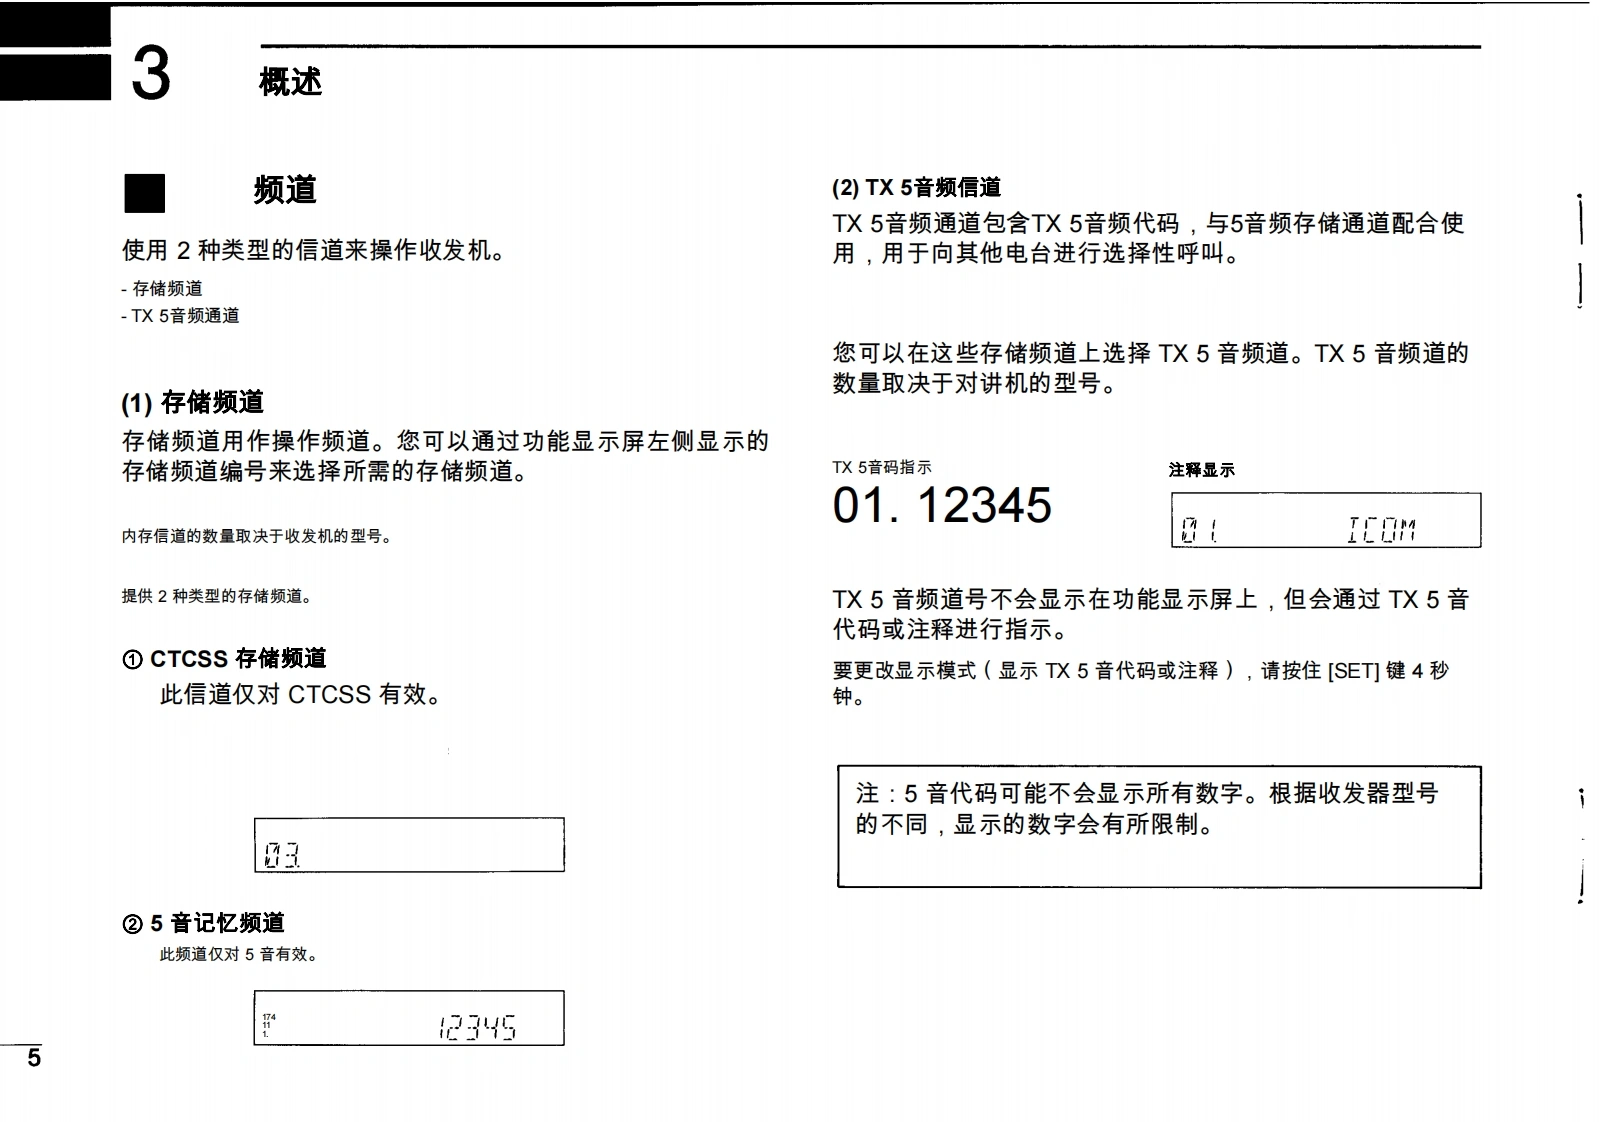Click the large chapter number 3
1602x1122 pixels.
[x=151, y=74]
